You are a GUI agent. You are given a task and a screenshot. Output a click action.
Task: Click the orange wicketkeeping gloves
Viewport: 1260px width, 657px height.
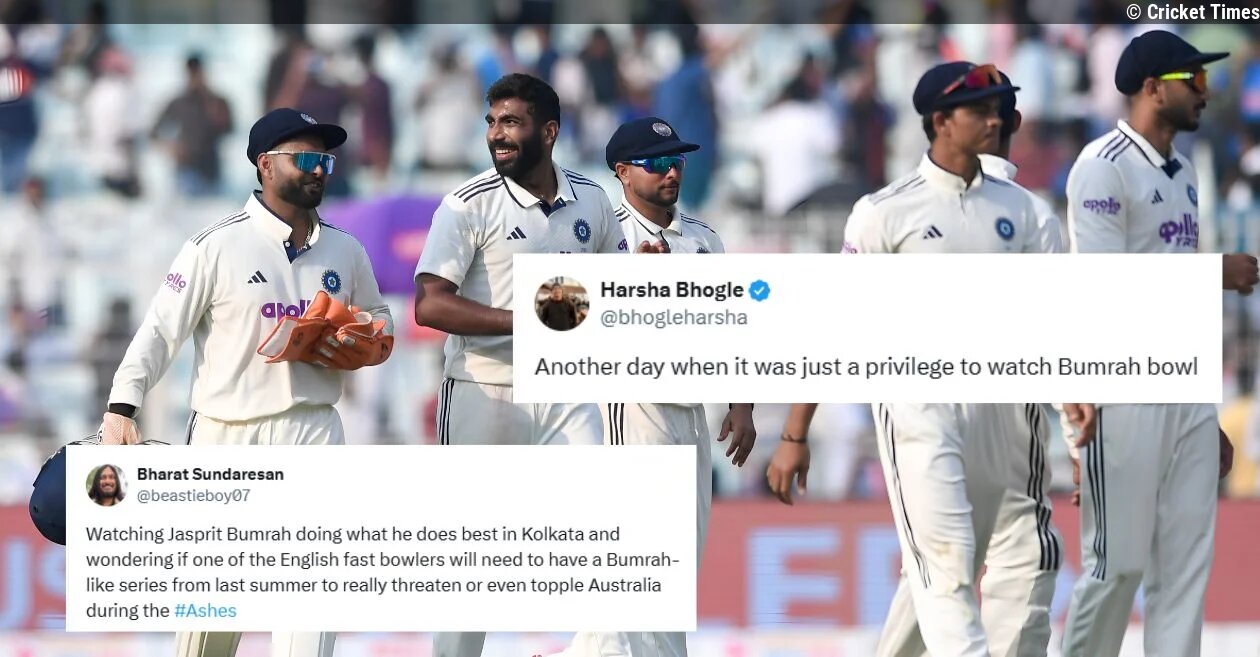pos(325,330)
